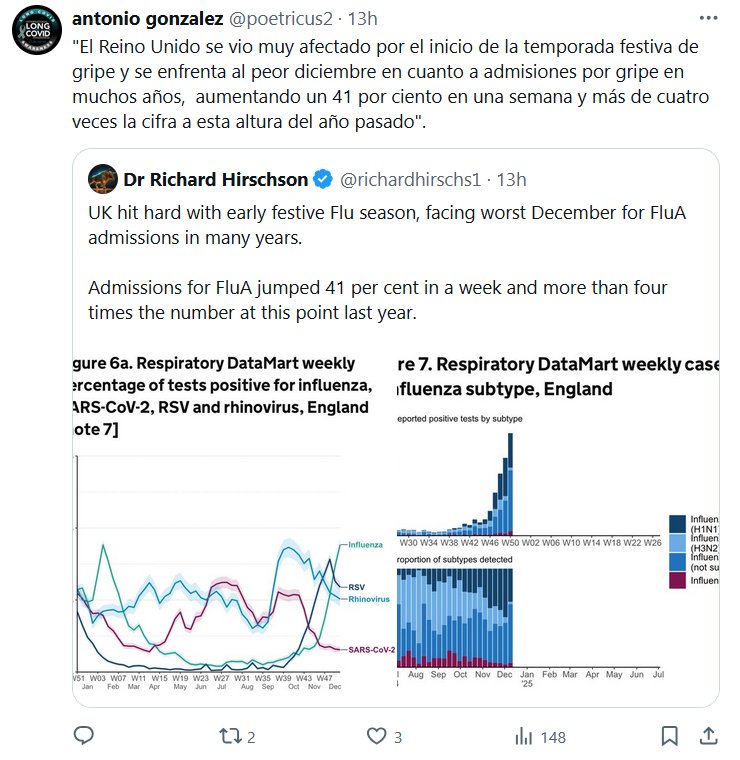The height and width of the screenshot is (760, 740).
Task: Bookmark this tweet
Action: pos(669,737)
